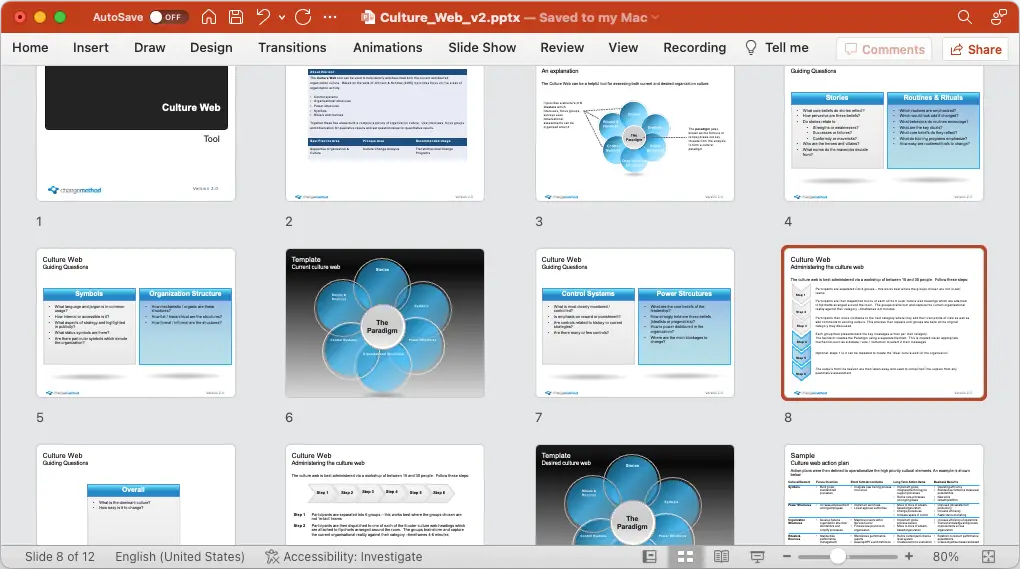Viewport: 1020px width, 569px height.
Task: Open the Review tab
Action: pyautogui.click(x=562, y=47)
